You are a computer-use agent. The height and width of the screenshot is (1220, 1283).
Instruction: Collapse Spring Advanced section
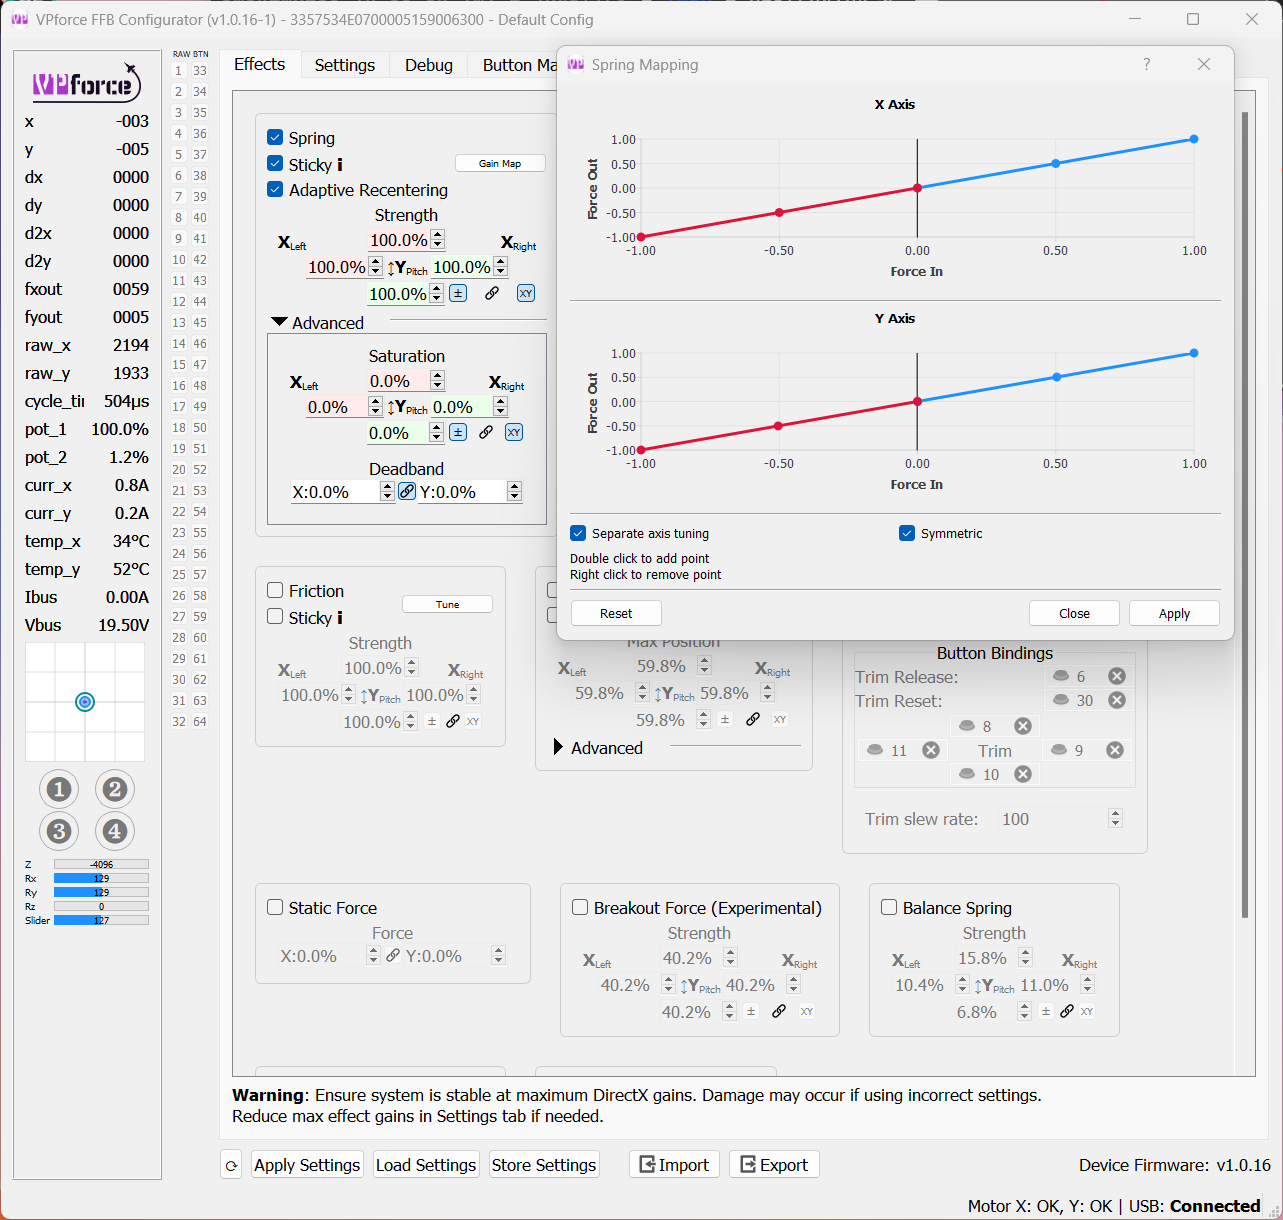(x=280, y=322)
